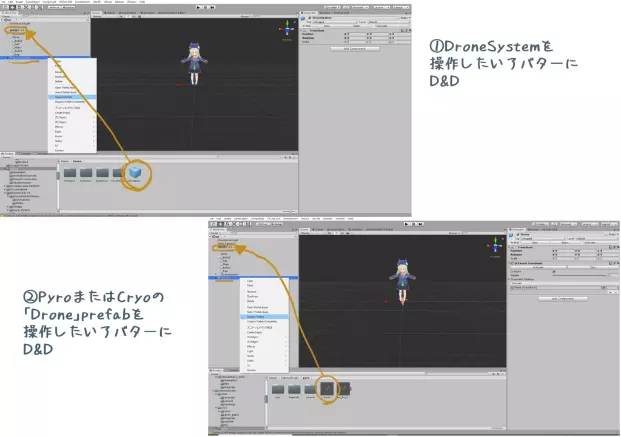This screenshot has width=621, height=437.
Task: Toggle object active checkbox in upper Inspector
Action: (x=309, y=18)
